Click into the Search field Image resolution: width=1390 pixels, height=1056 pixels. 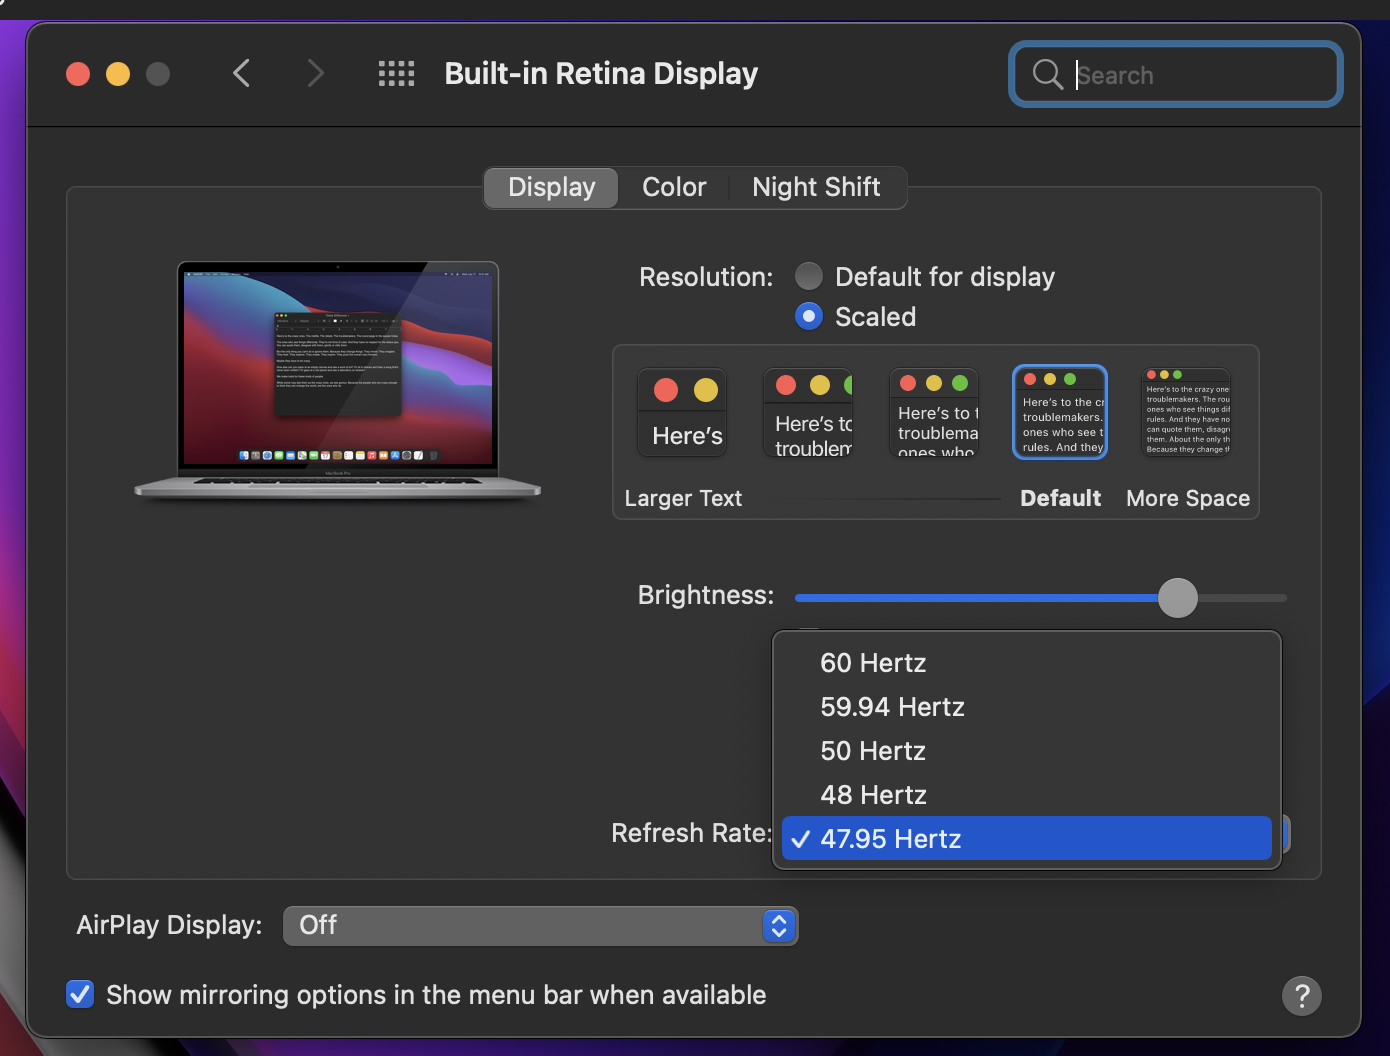(1176, 74)
